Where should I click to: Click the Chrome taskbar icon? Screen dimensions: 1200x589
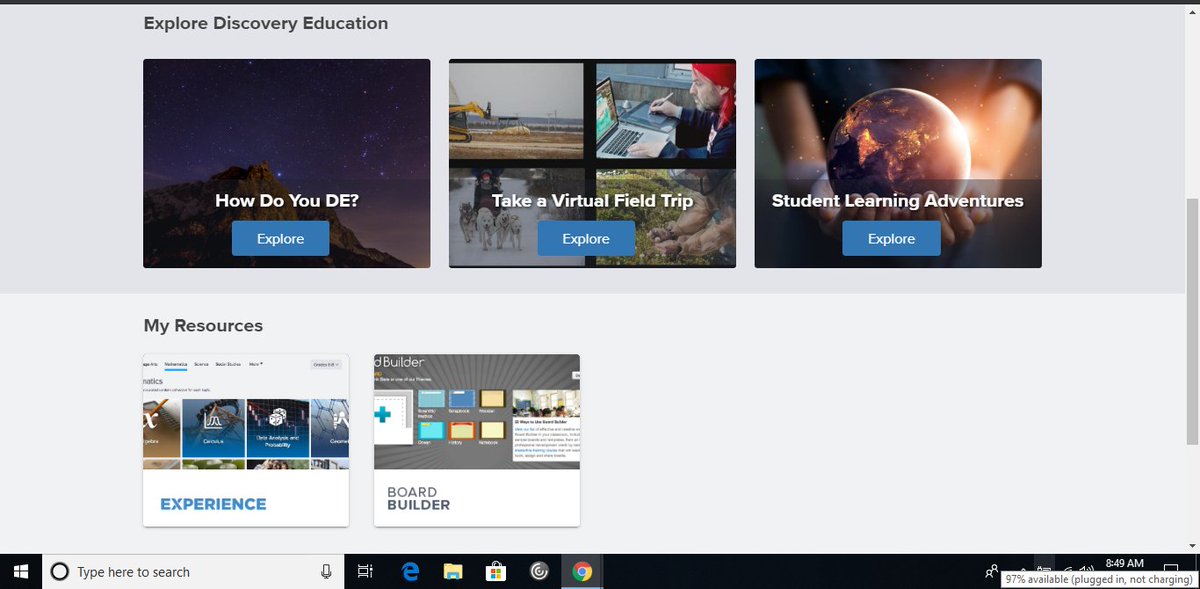point(582,572)
